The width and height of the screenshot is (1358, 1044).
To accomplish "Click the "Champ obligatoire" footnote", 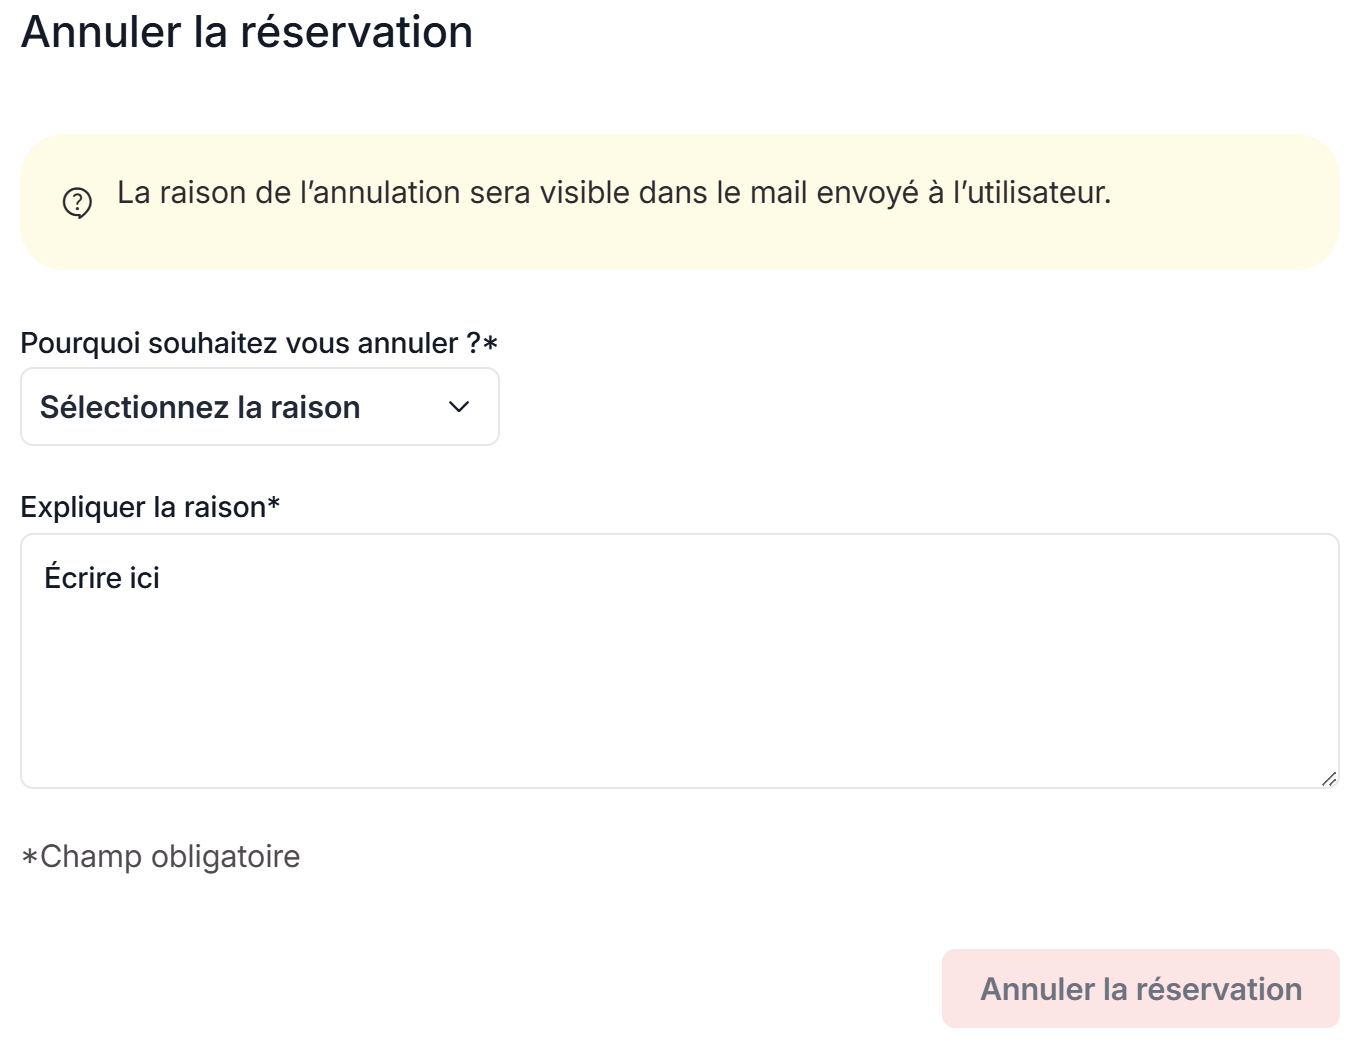I will (x=169, y=856).
